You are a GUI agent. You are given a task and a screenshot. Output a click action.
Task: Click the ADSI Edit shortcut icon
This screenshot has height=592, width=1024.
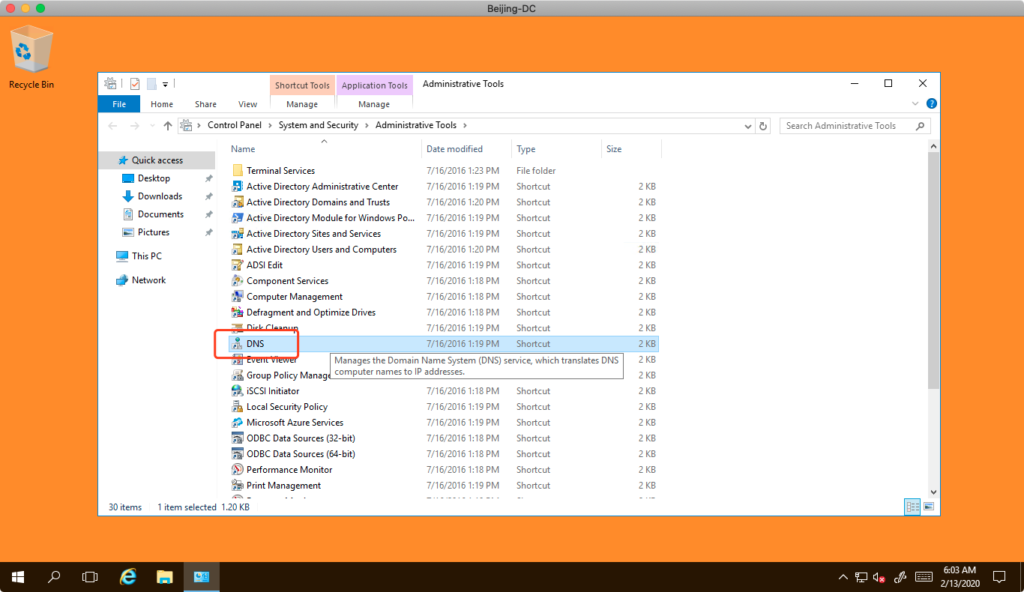[238, 265]
